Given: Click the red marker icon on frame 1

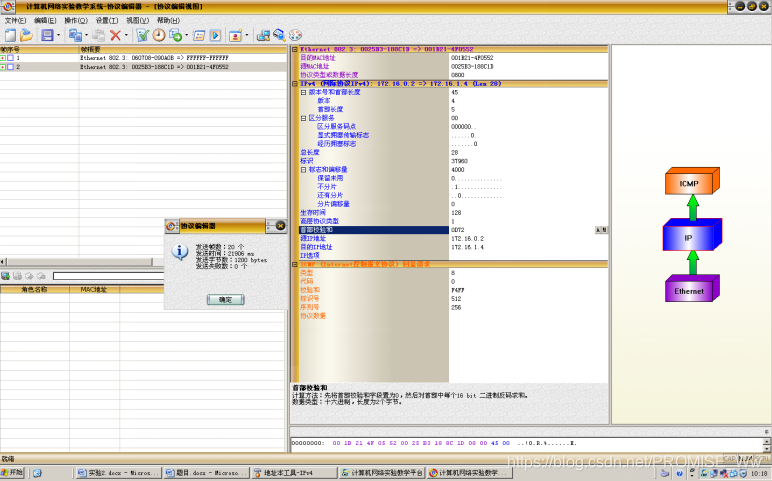Looking at the screenshot, I should (x=2, y=58).
